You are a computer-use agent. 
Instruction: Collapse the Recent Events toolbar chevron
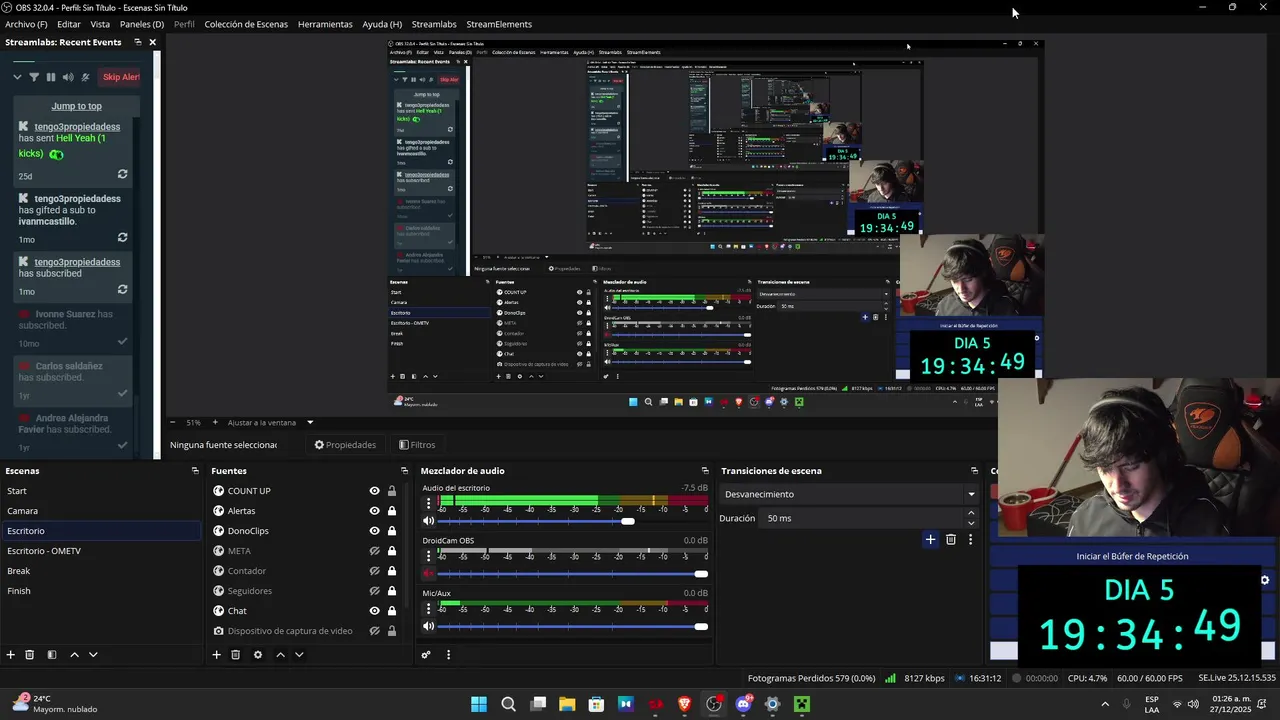coord(17,77)
